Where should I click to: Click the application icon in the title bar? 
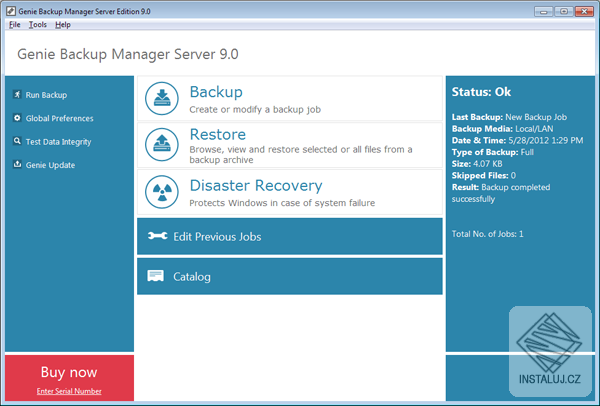click(x=10, y=9)
